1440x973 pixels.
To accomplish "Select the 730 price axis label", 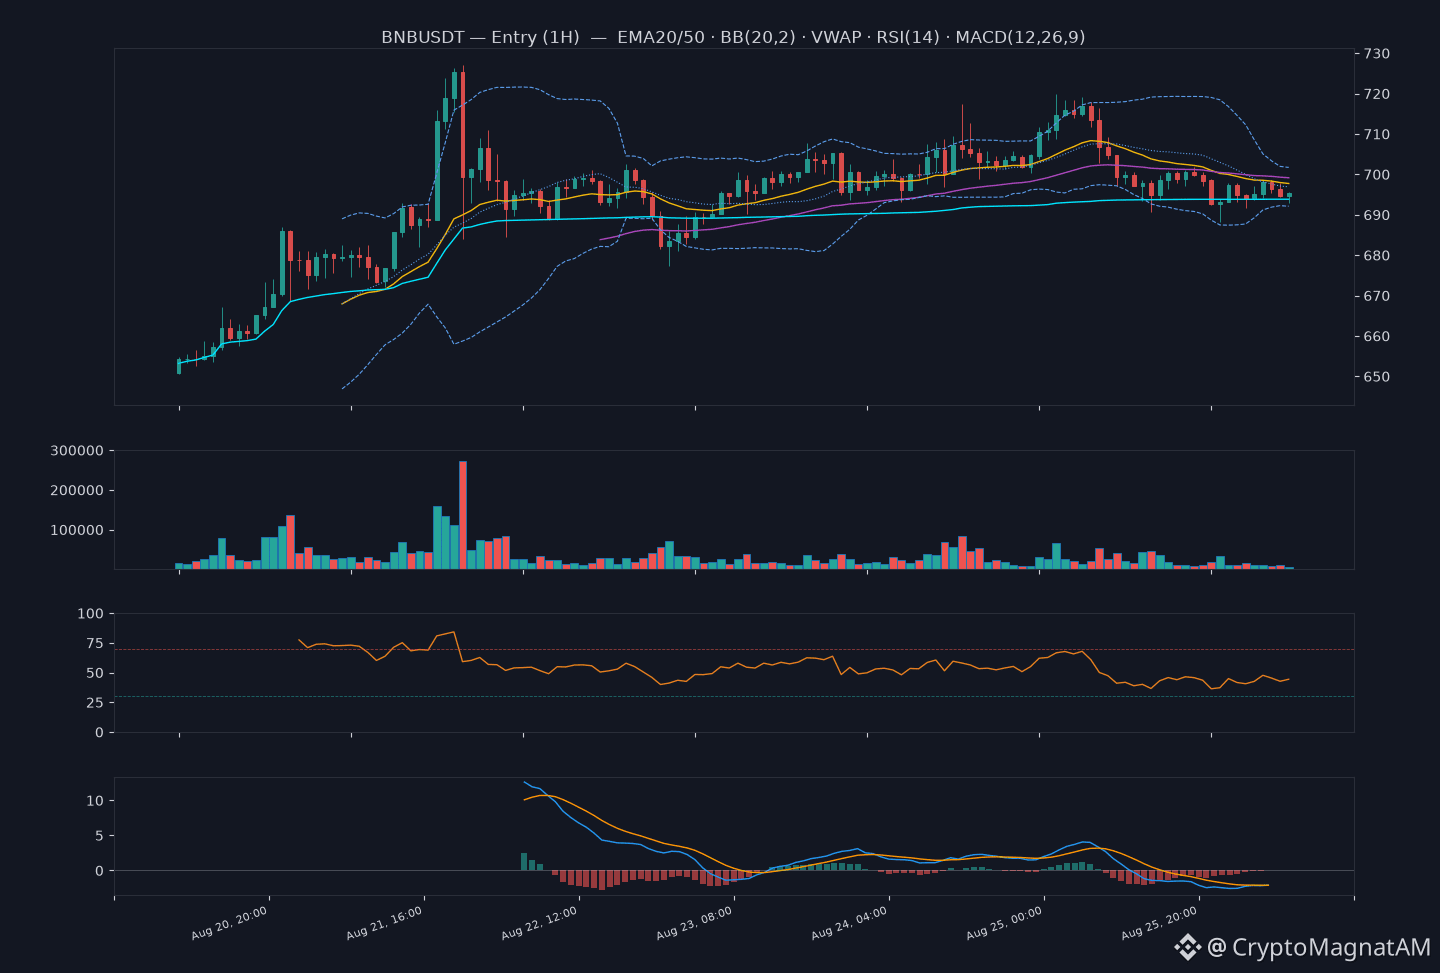I will (x=1375, y=54).
